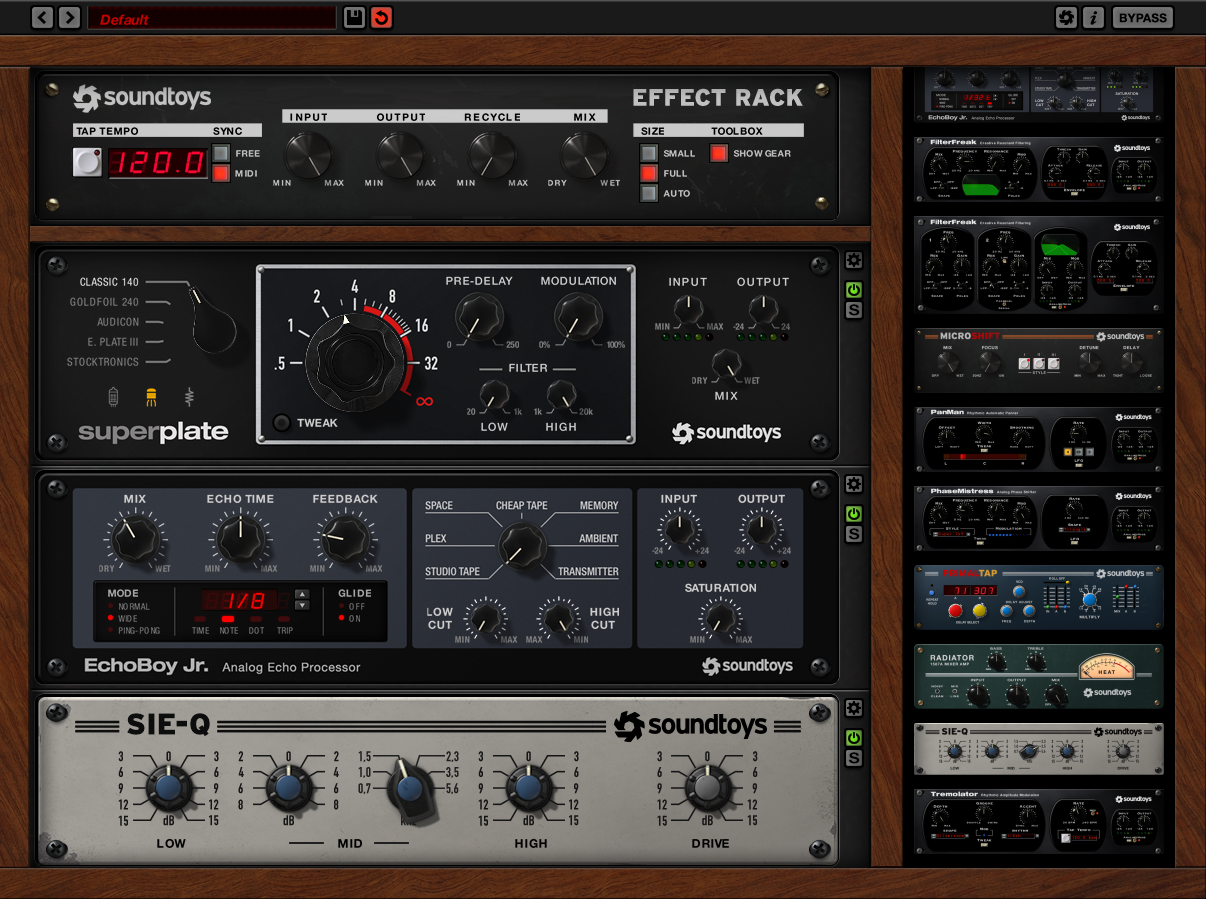Select the GOLDFOIL 240 plate type
The image size is (1206, 899).
coord(104,302)
